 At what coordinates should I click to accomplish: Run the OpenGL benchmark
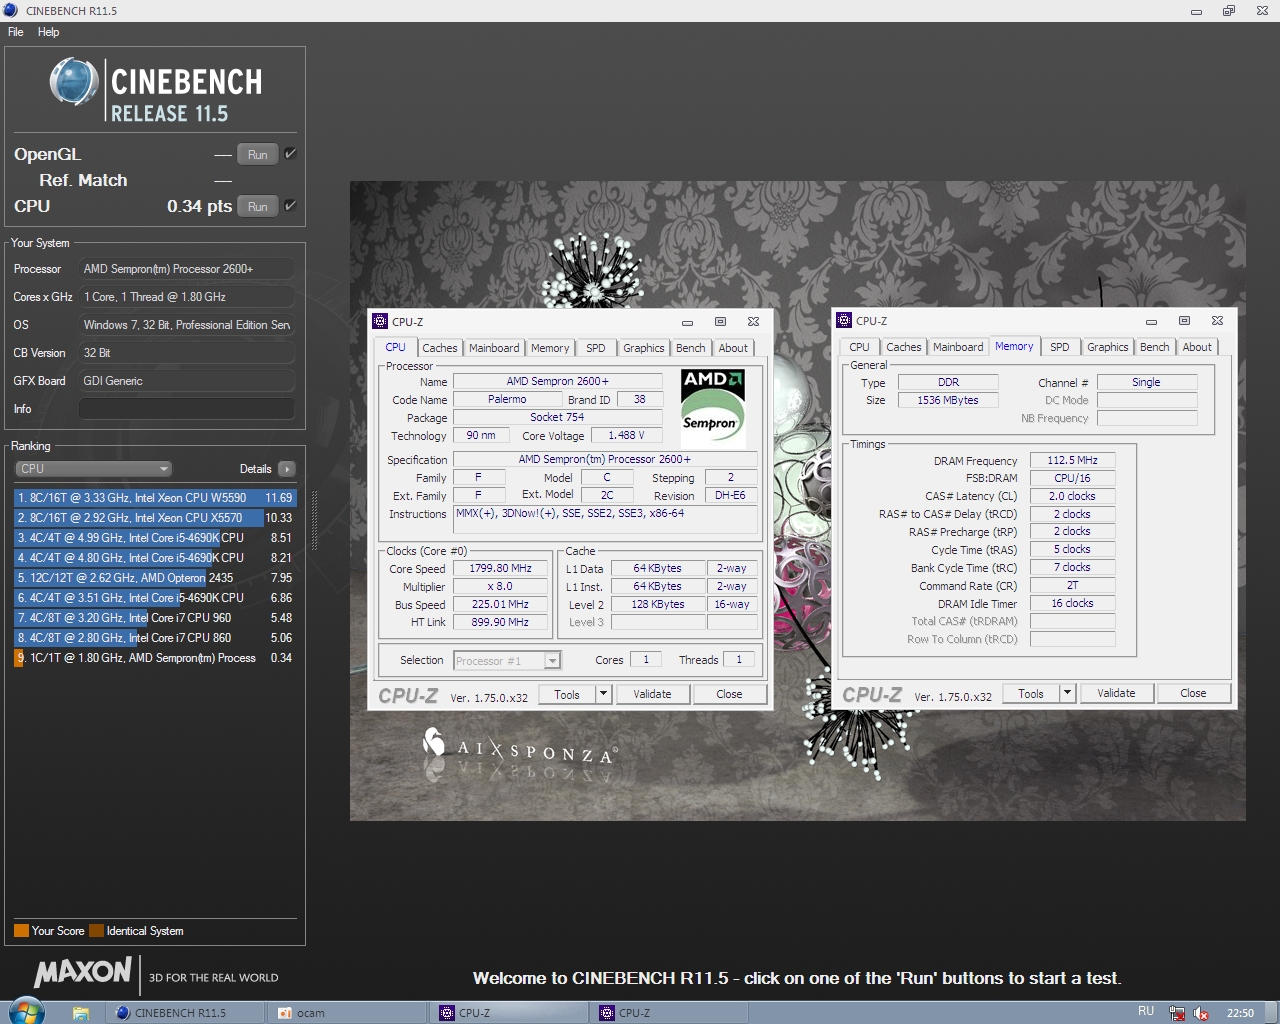258,154
